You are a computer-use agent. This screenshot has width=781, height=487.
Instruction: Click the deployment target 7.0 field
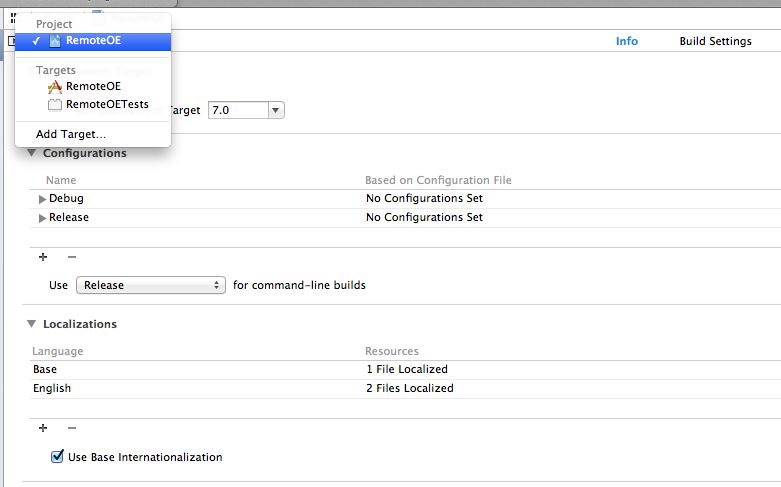[x=239, y=110]
